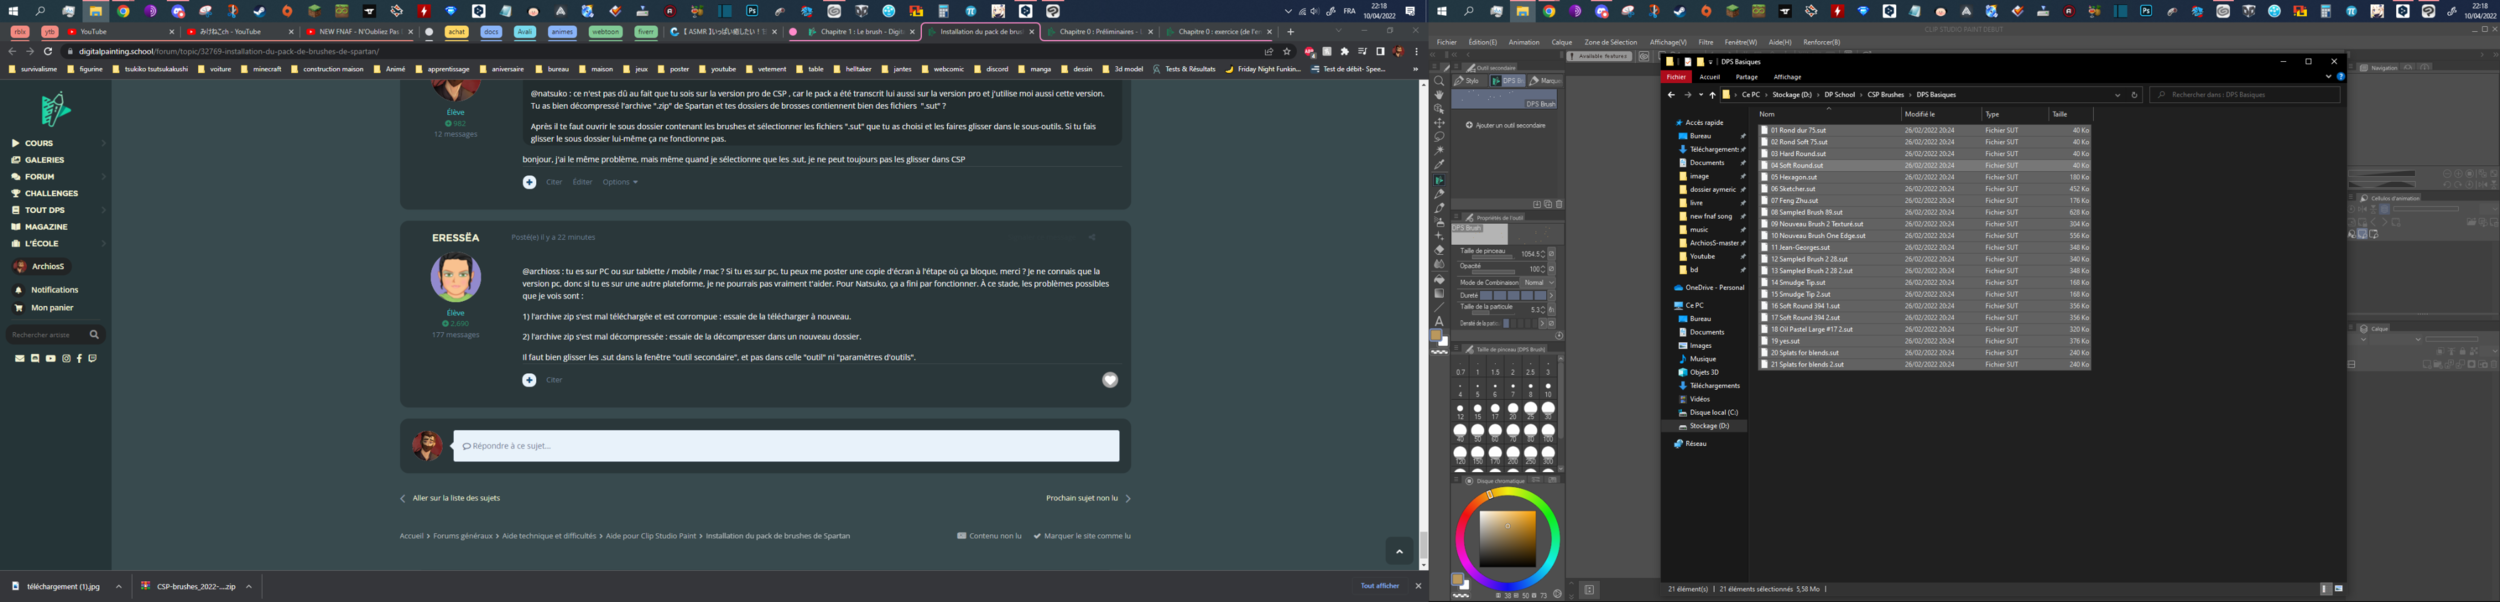Click the scroll-to-top arrow button on forum
This screenshot has height=602, width=2500.
tap(1399, 551)
